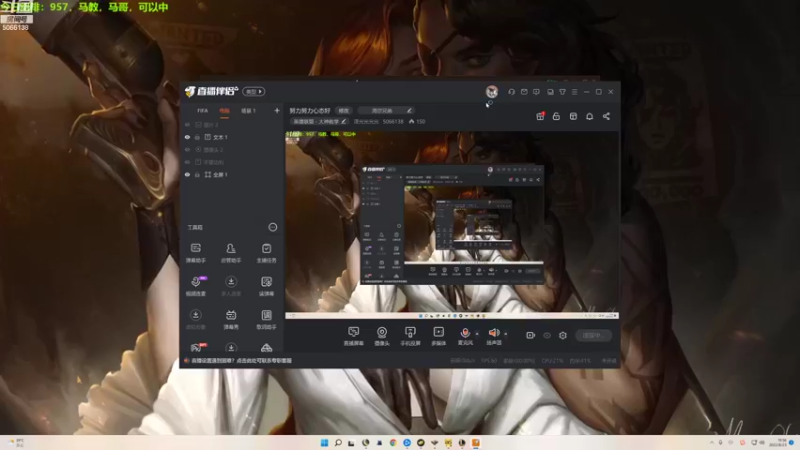Image resolution: width=800 pixels, height=450 pixels.
Task: Open Search on the Windows taskbar
Action: click(338, 443)
